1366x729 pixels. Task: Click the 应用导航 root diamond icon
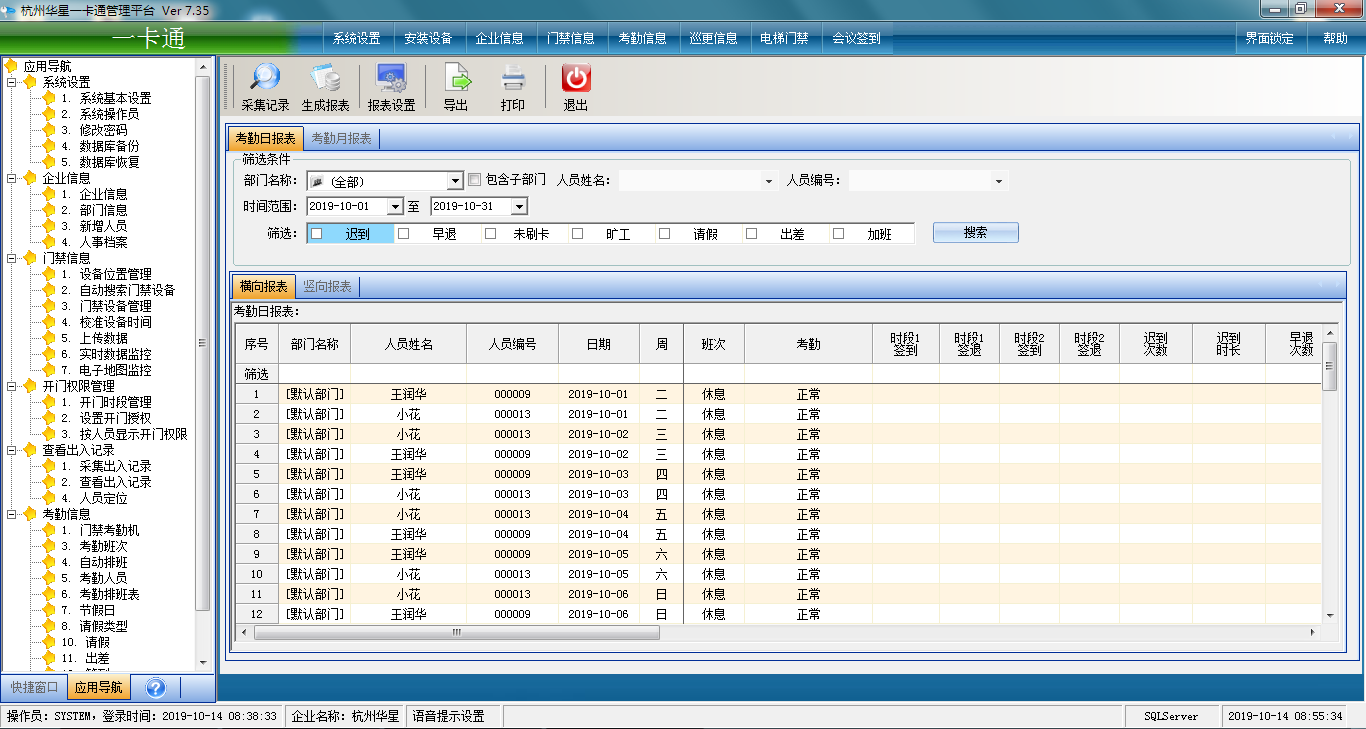[11, 66]
